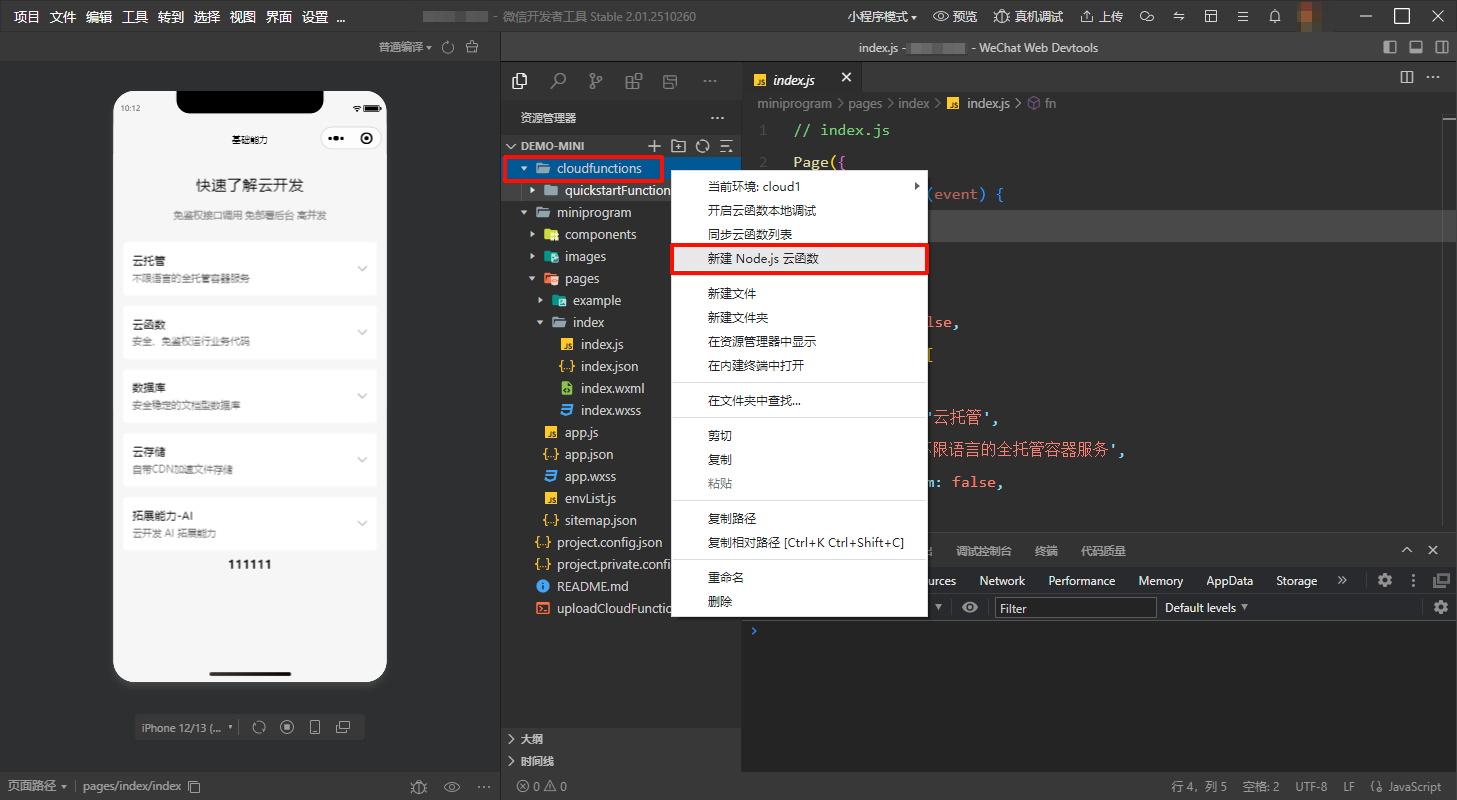Toggle the live expression eye in console
Viewport: 1457px width, 800px height.
click(970, 608)
